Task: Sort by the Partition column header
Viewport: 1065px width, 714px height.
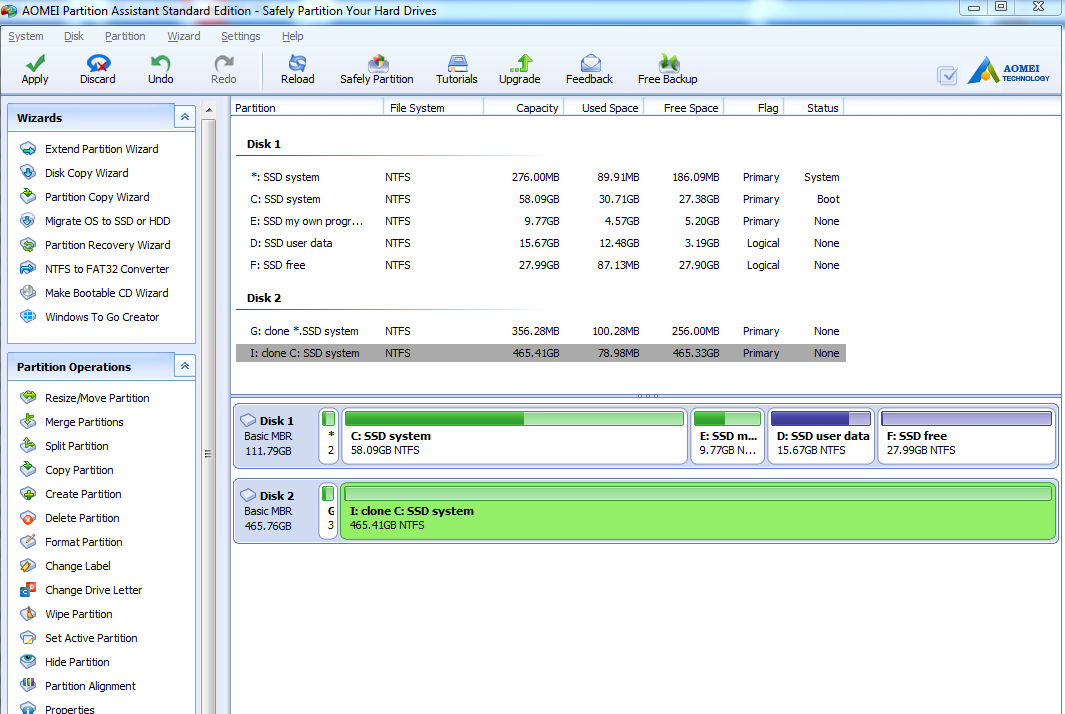Action: pyautogui.click(x=307, y=107)
